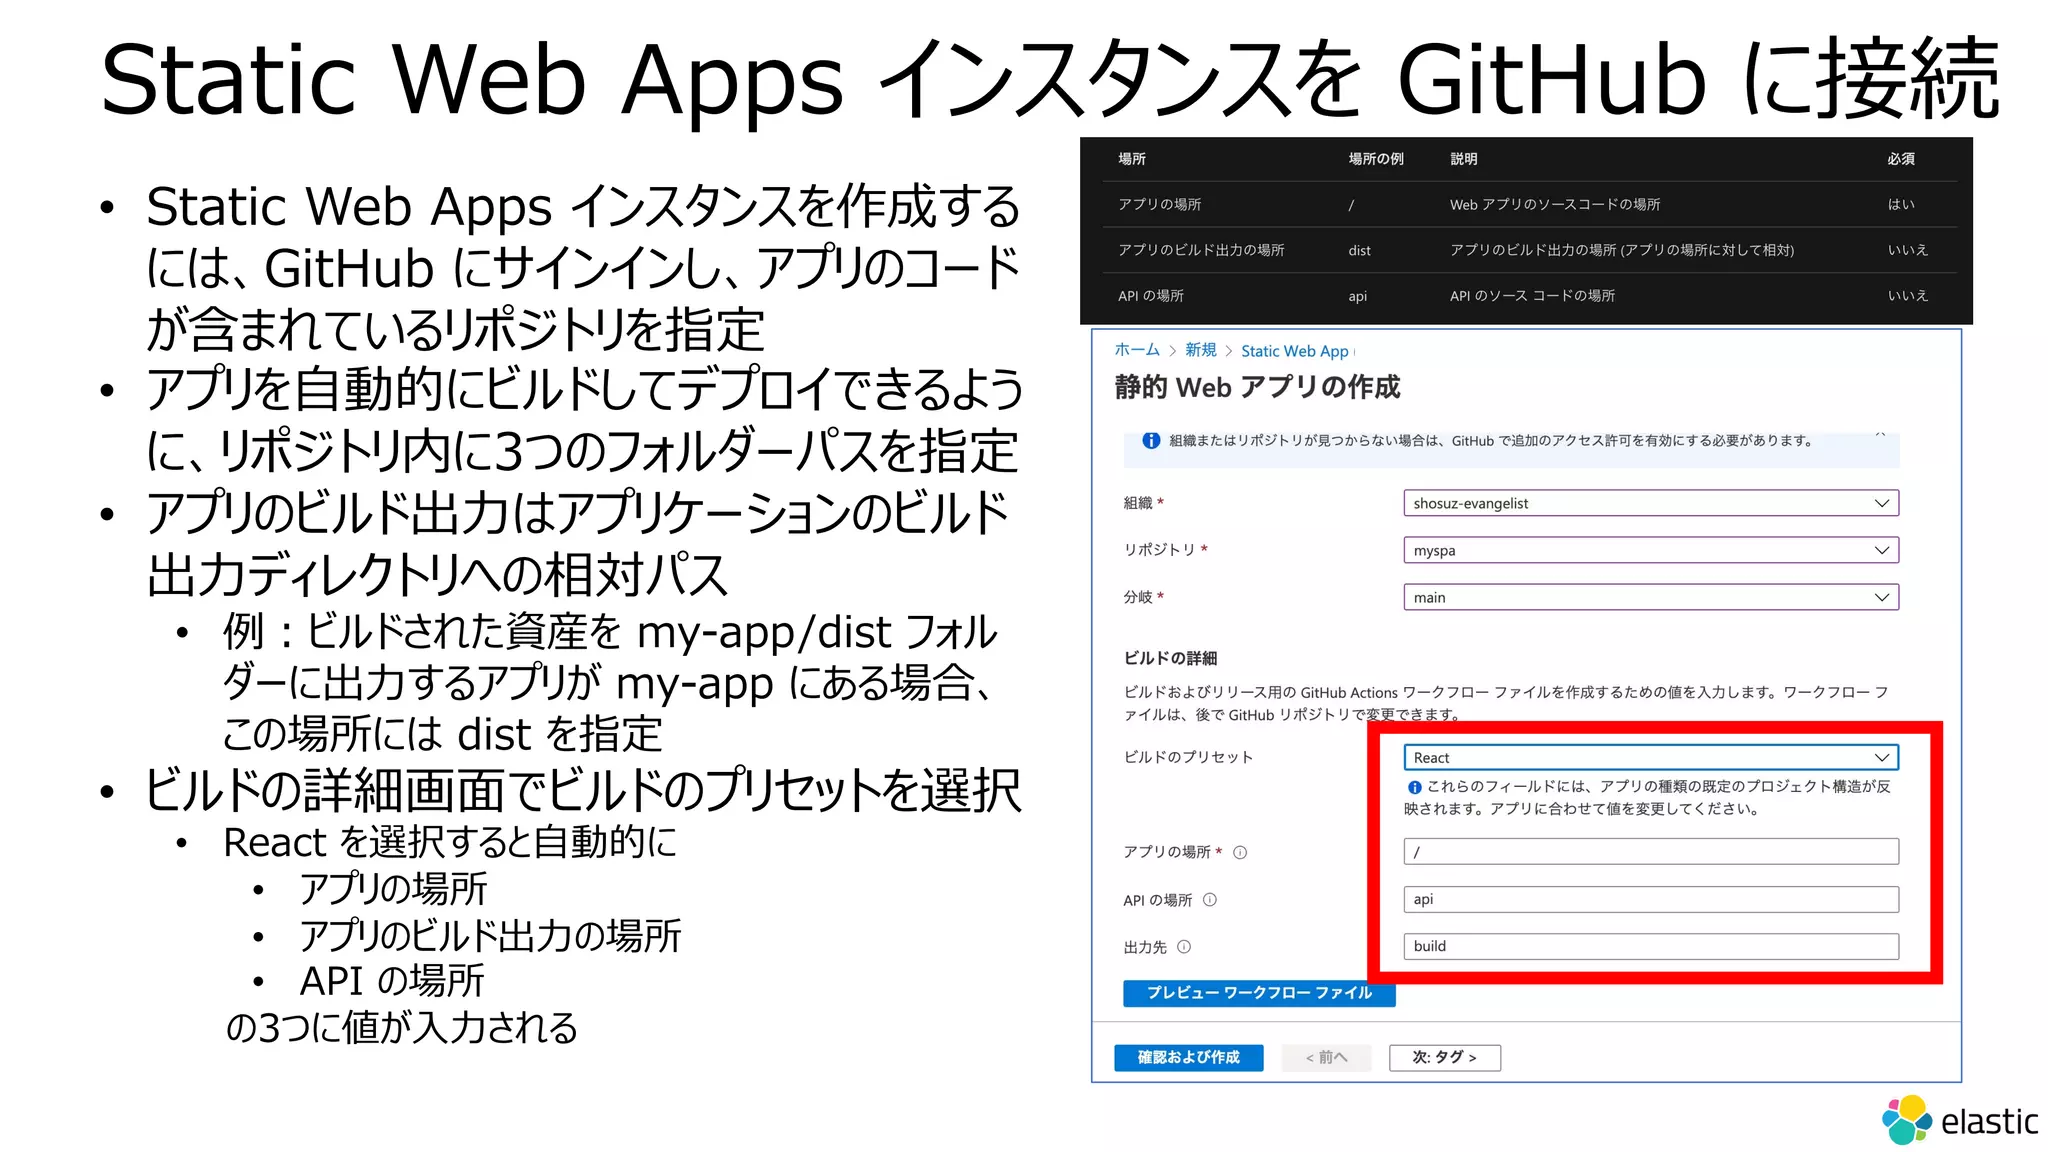Click the 場所の例 table column header
This screenshot has width=2048, height=1152.
(1375, 159)
